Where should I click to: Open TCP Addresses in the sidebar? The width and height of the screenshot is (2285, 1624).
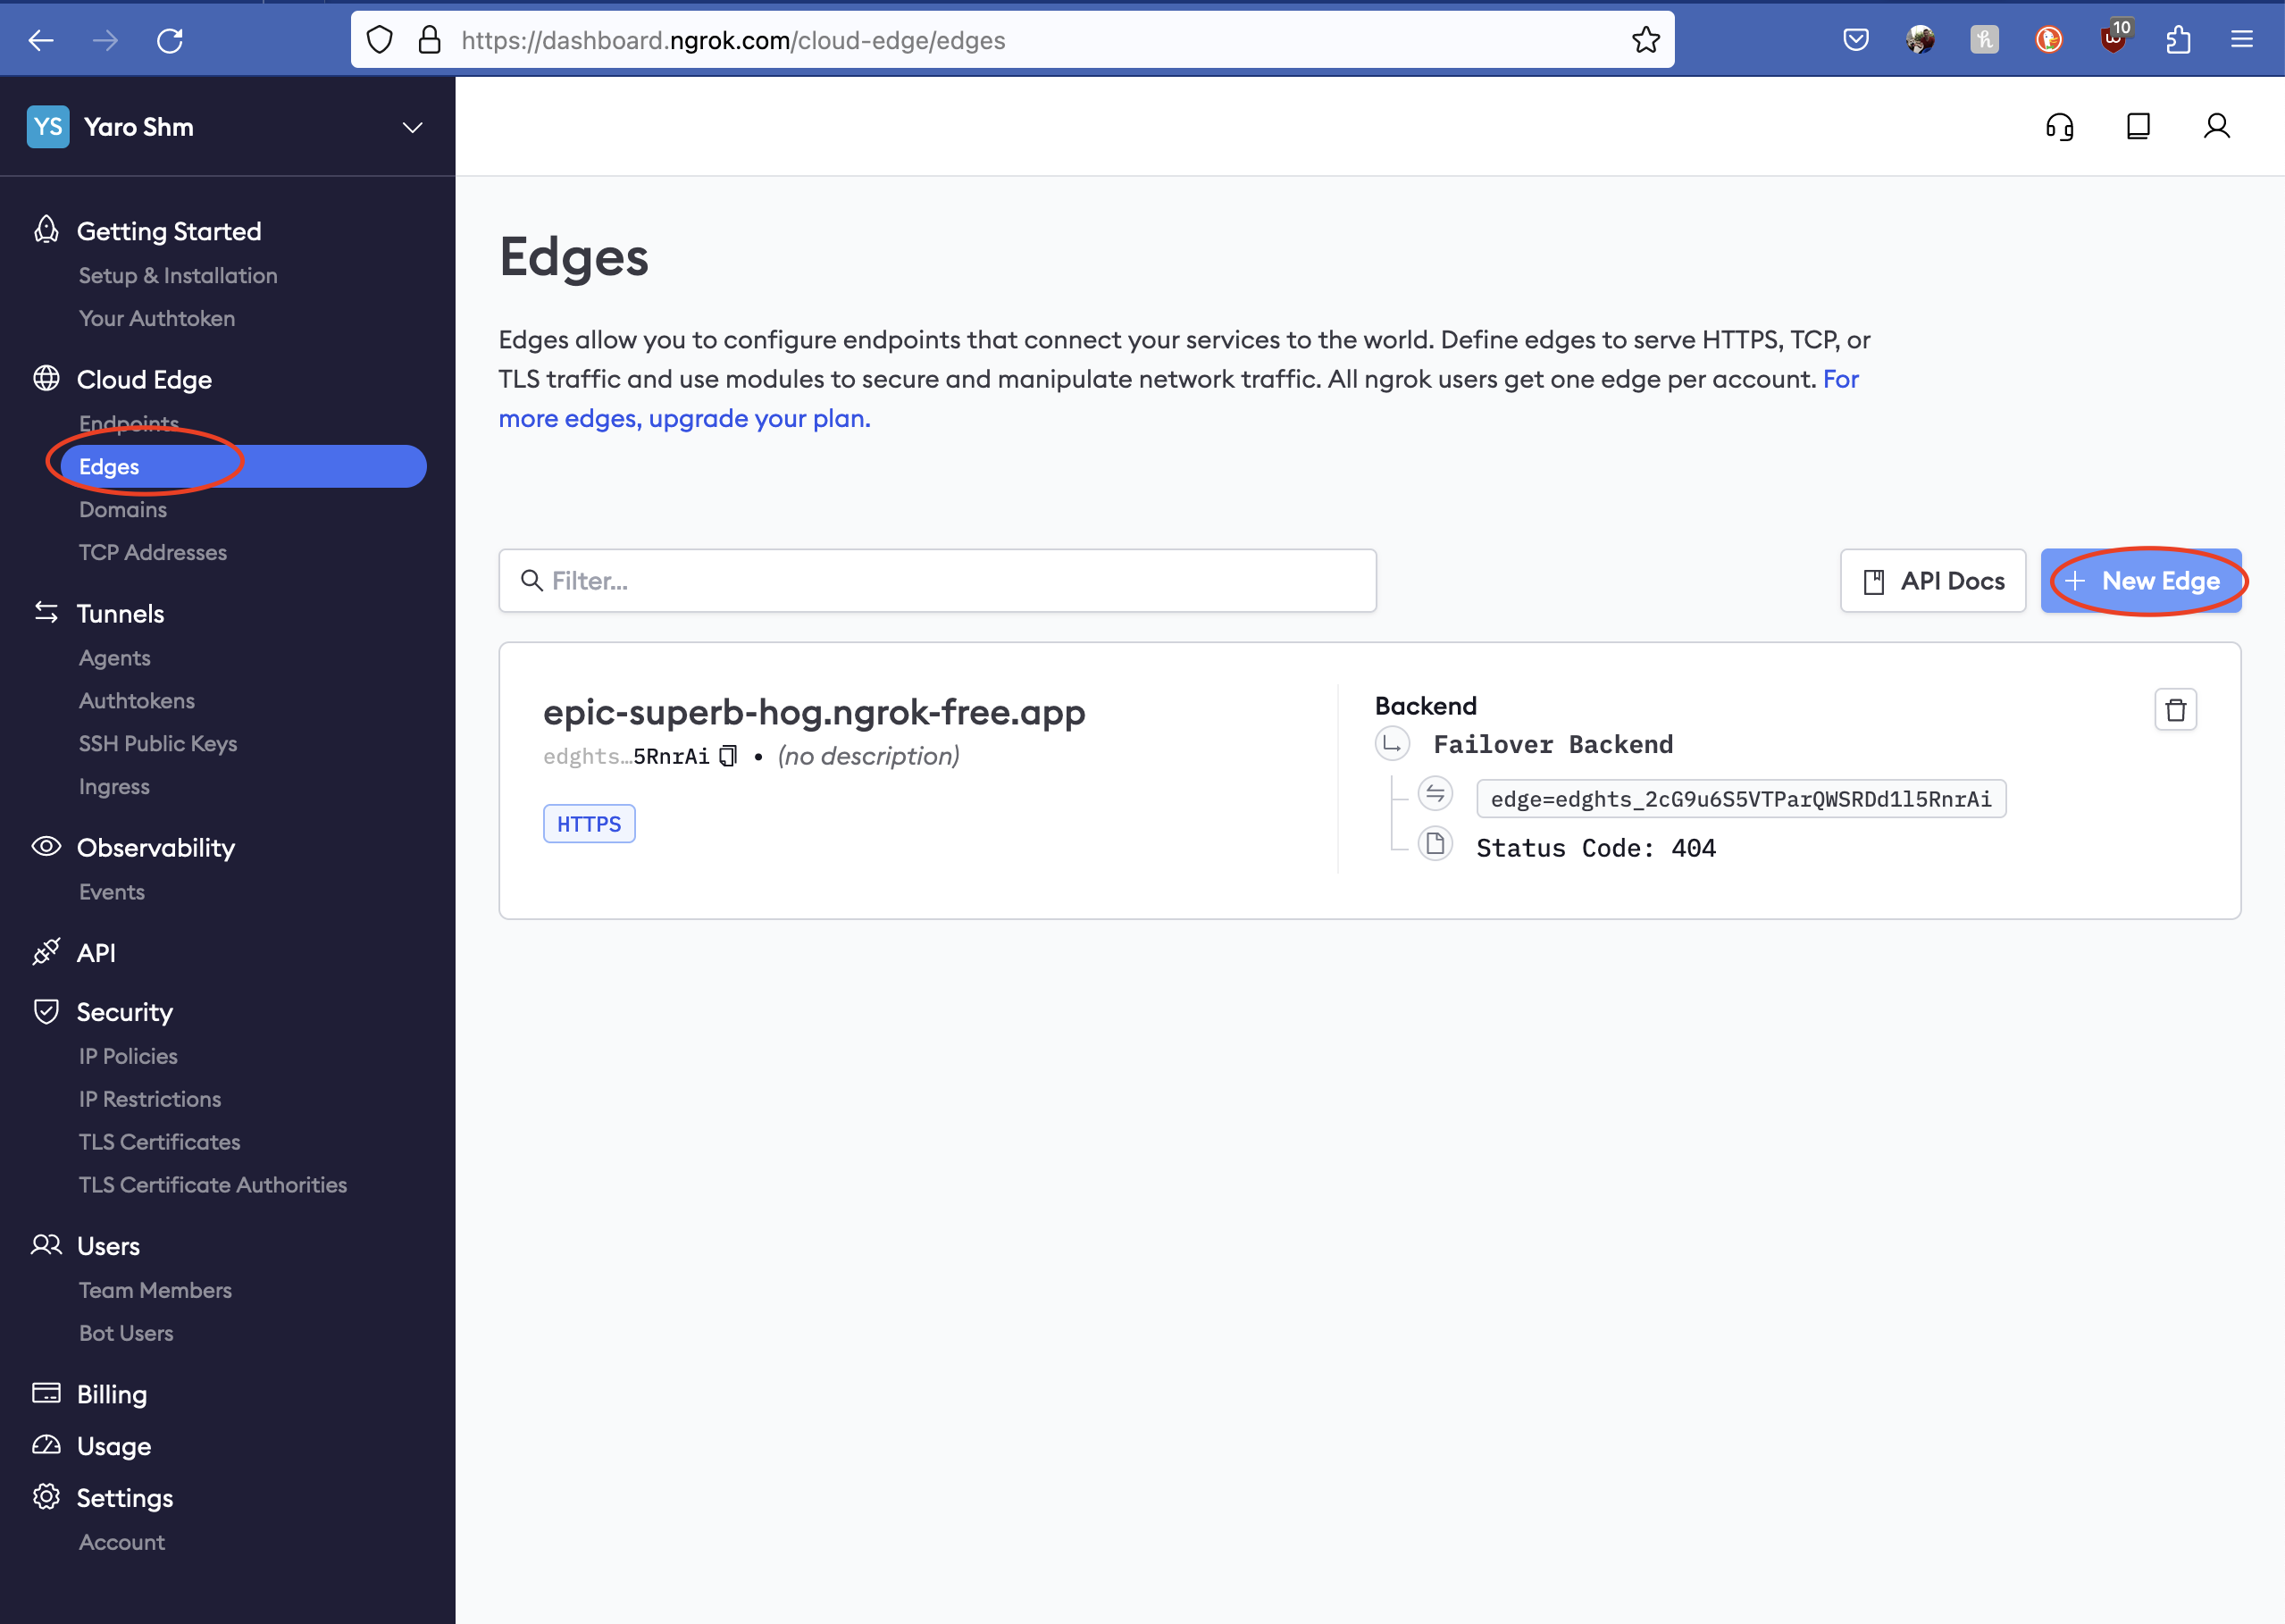[153, 553]
